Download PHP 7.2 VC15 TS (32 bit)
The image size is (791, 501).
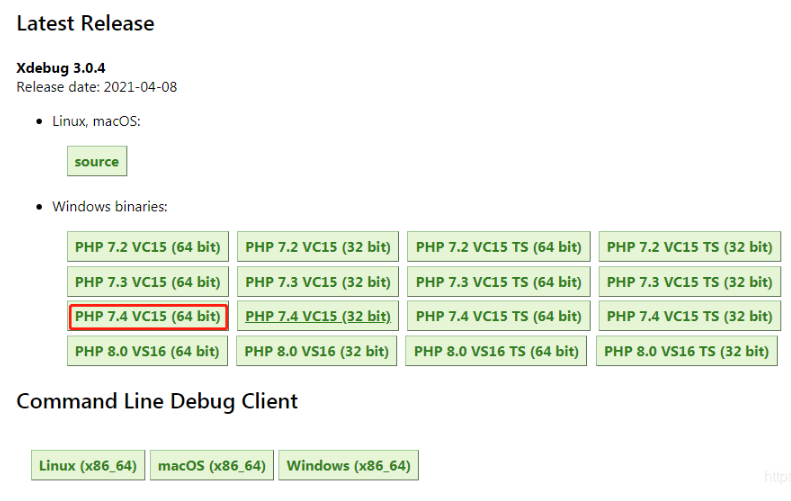(x=690, y=246)
